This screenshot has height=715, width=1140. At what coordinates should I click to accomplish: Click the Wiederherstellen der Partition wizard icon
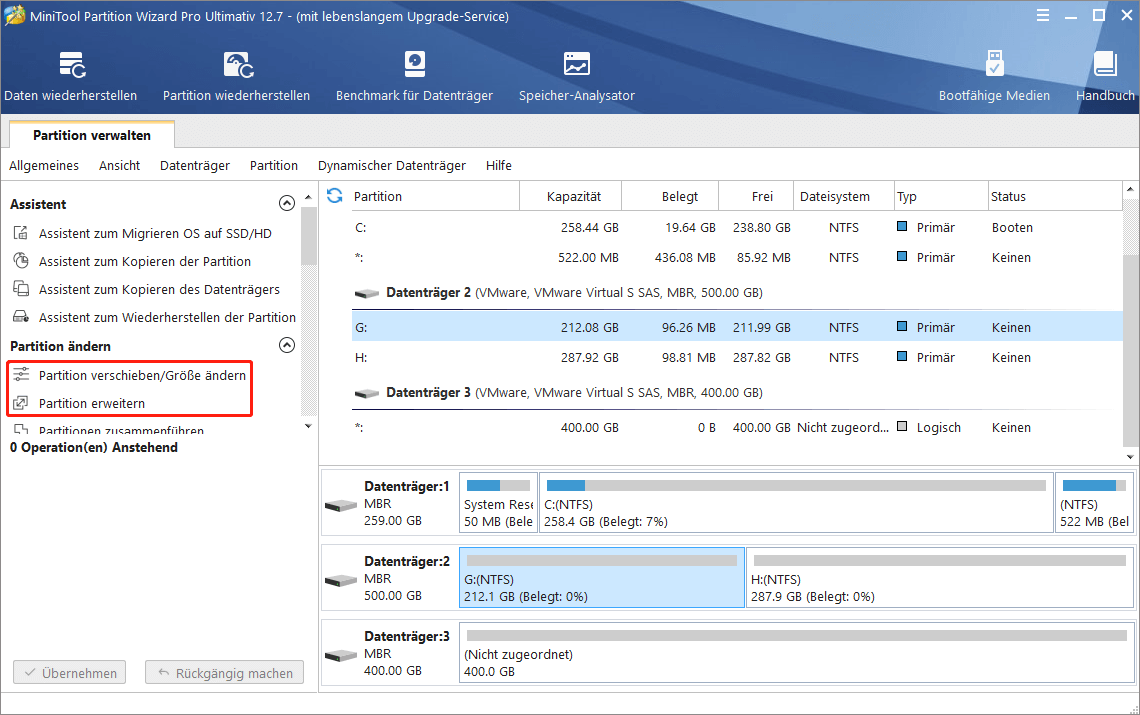coord(21,316)
